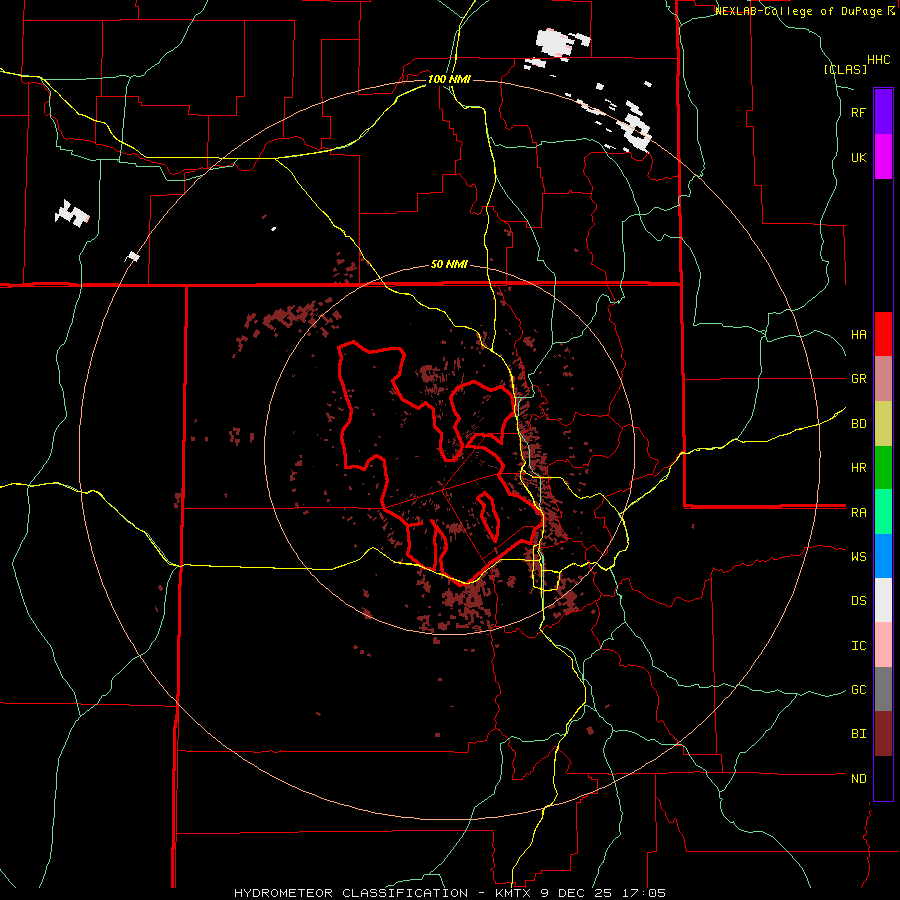
Task: Click the BD yellow legend swatch
Action: click(883, 424)
